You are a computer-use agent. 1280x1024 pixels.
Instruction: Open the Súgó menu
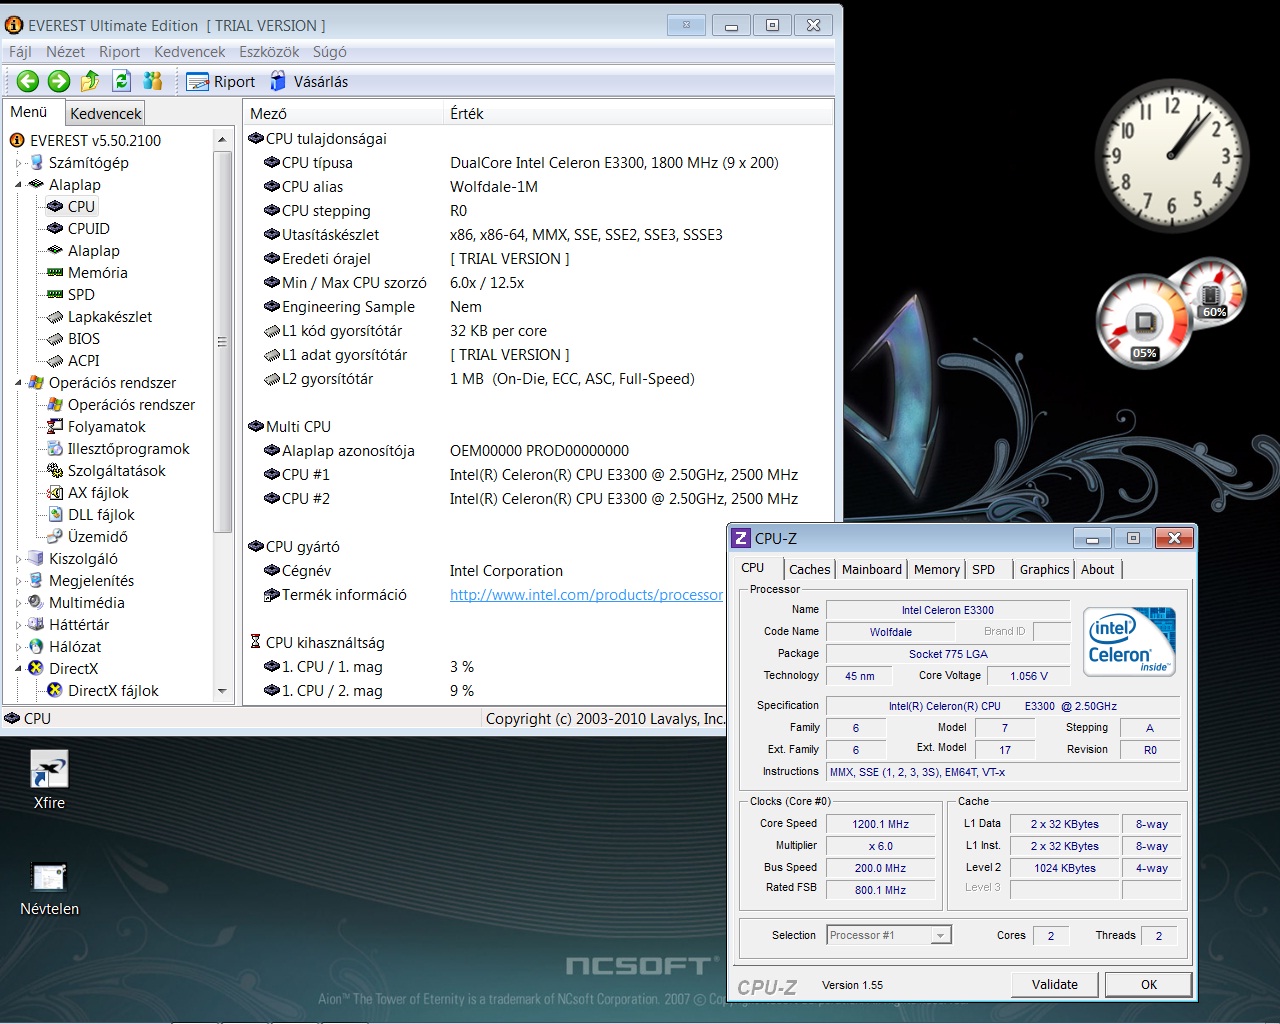pyautogui.click(x=329, y=52)
